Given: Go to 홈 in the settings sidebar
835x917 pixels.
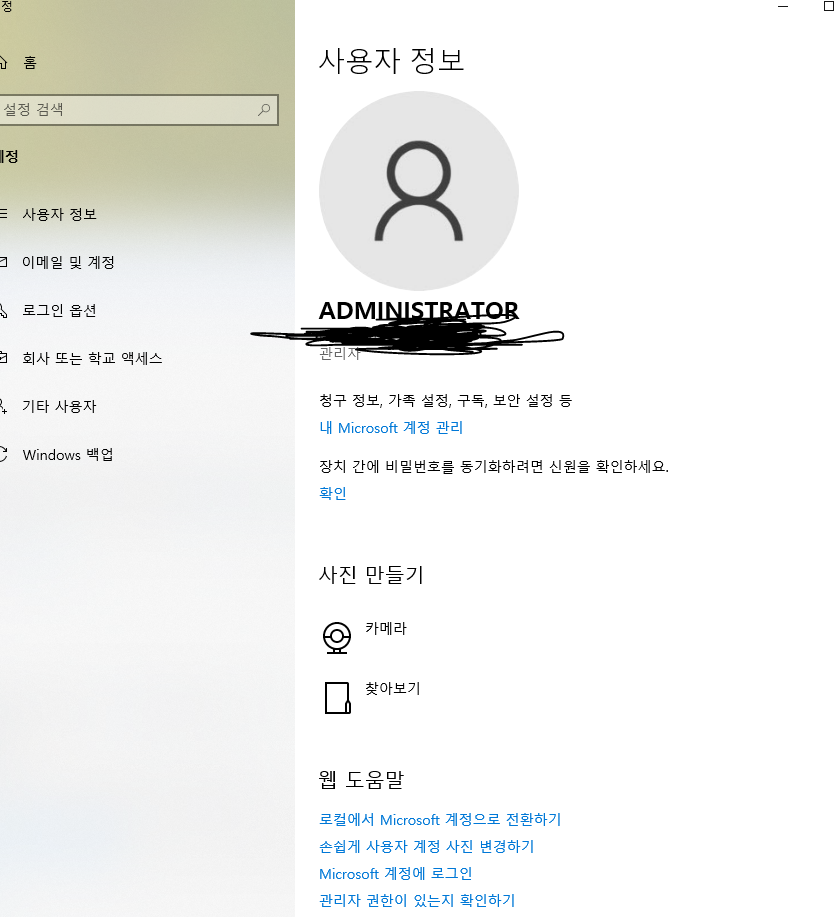Looking at the screenshot, I should click(30, 63).
